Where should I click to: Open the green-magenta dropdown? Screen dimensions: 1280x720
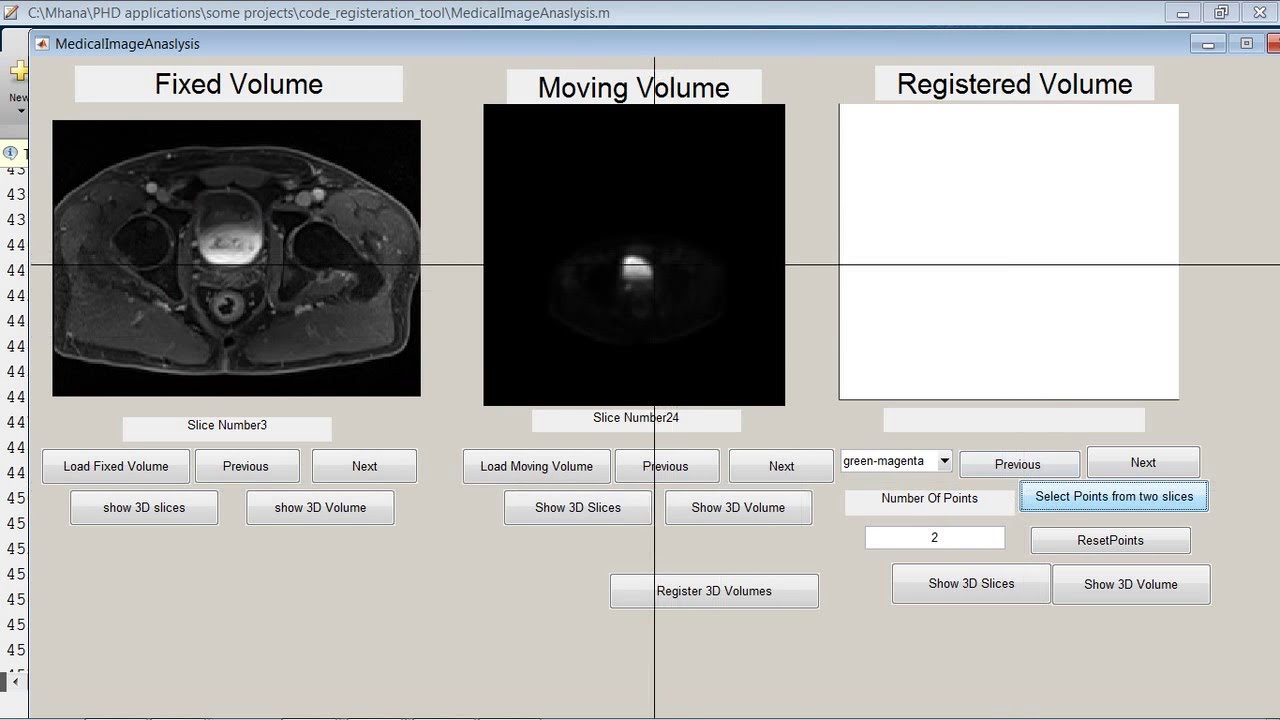point(896,461)
